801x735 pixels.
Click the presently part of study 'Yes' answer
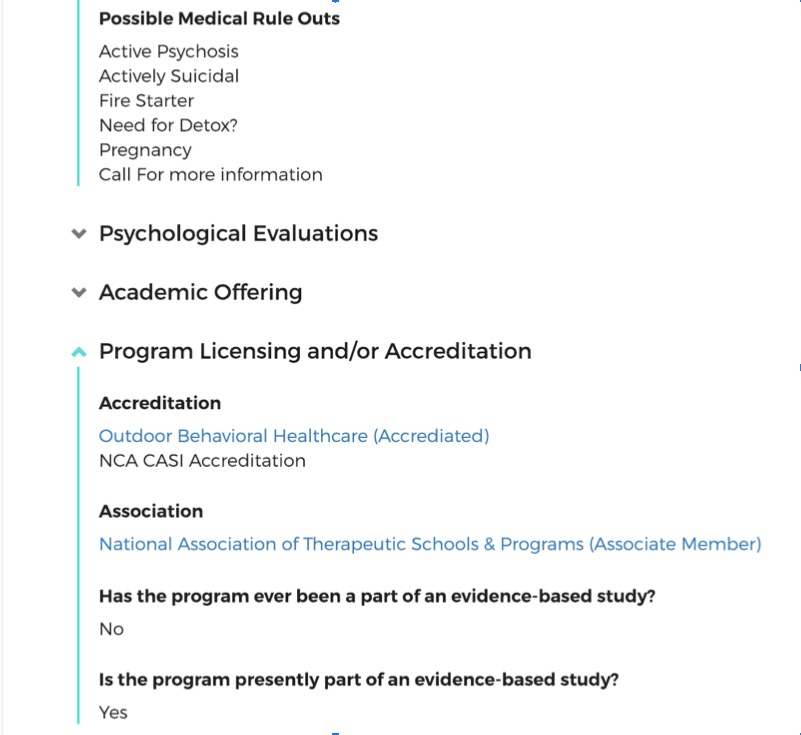point(113,713)
